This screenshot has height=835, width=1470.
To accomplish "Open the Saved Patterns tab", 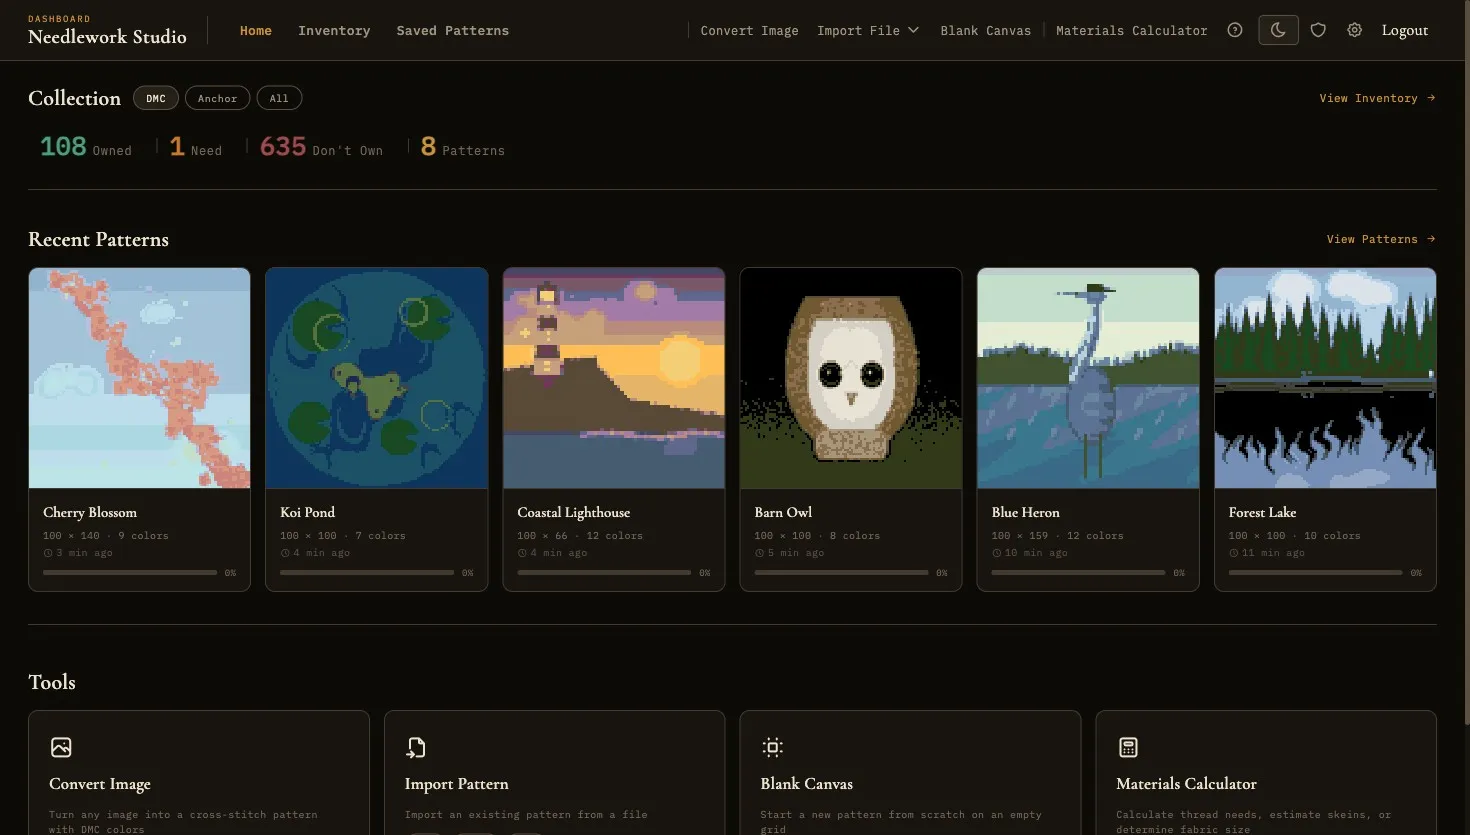I will [452, 30].
